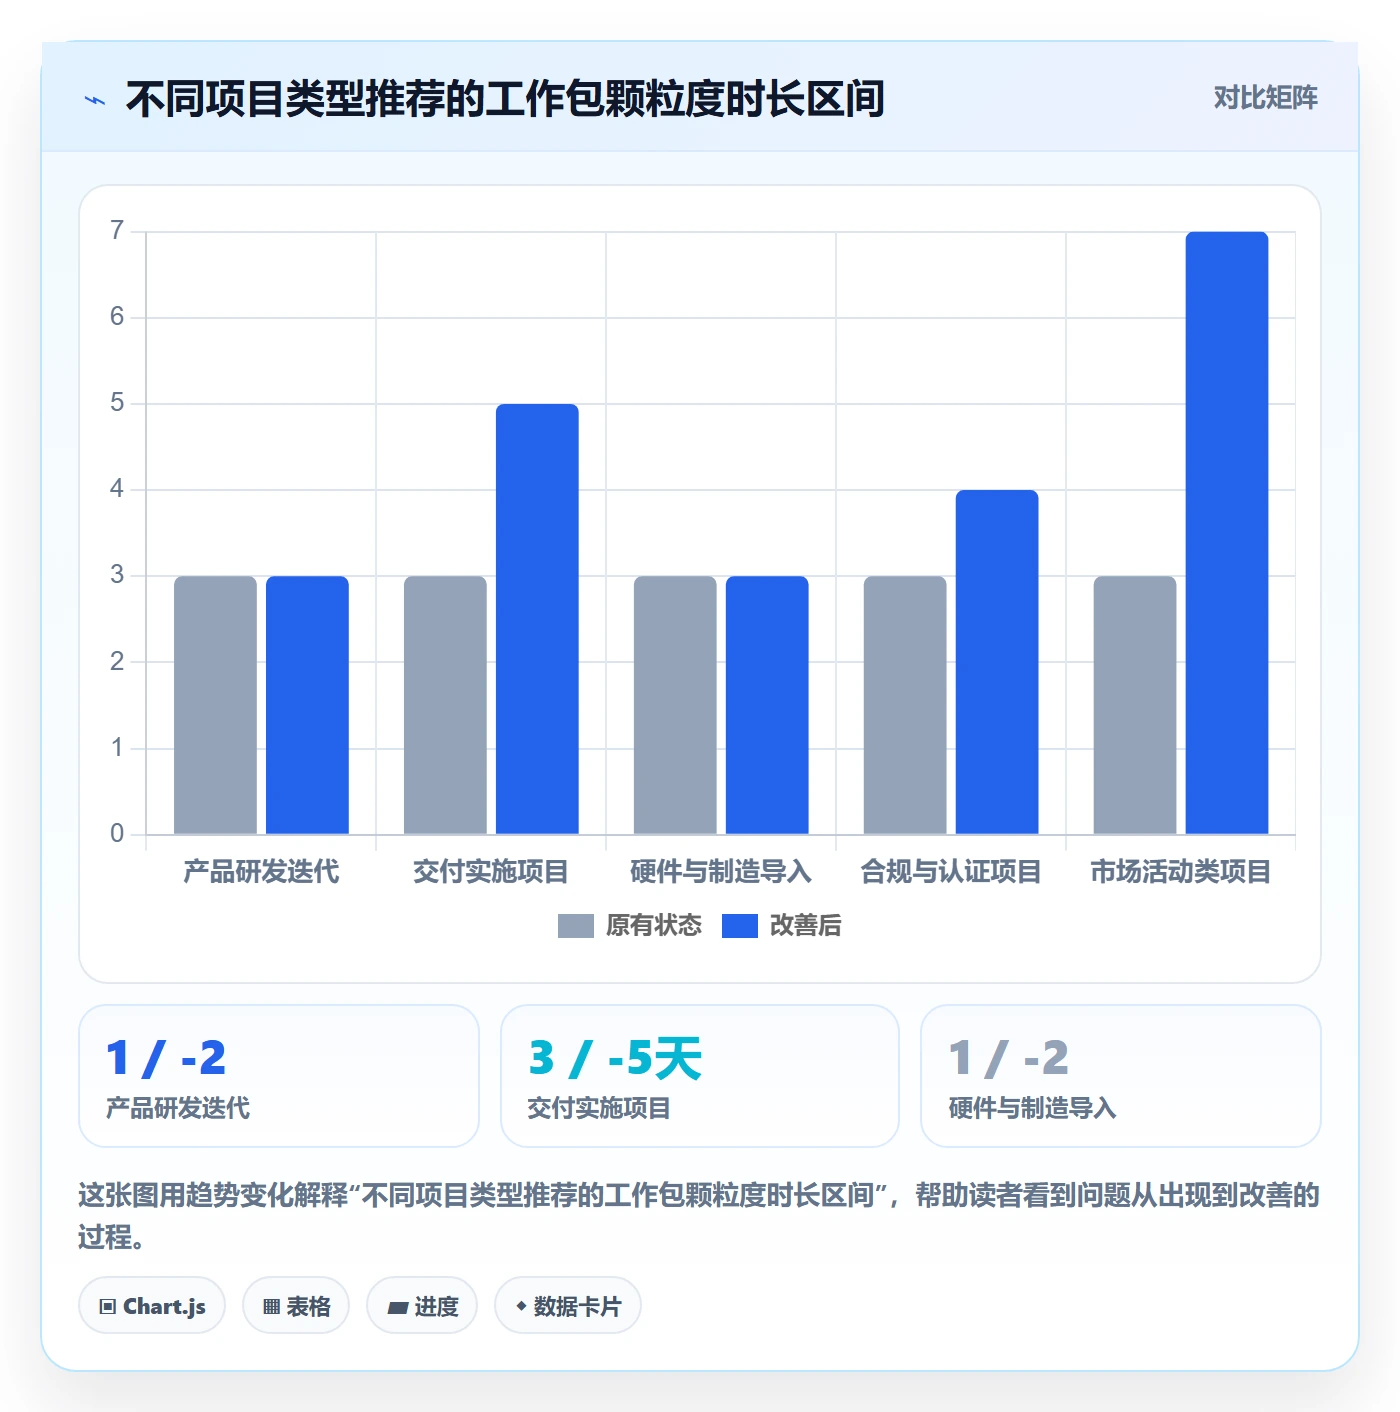Click the 交付实施项目 stat card label
The image size is (1400, 1412).
[x=599, y=1108]
